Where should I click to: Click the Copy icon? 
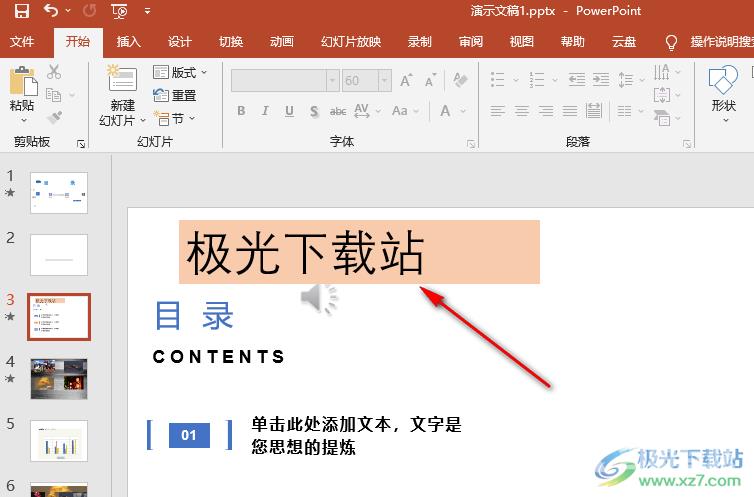tap(53, 95)
